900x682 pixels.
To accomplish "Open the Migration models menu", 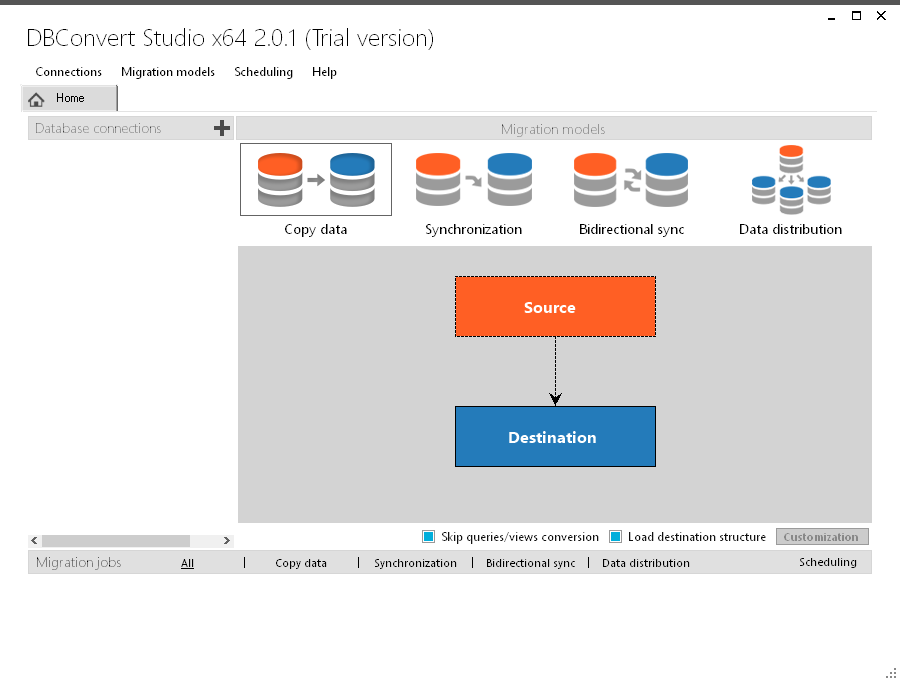I will tap(166, 72).
